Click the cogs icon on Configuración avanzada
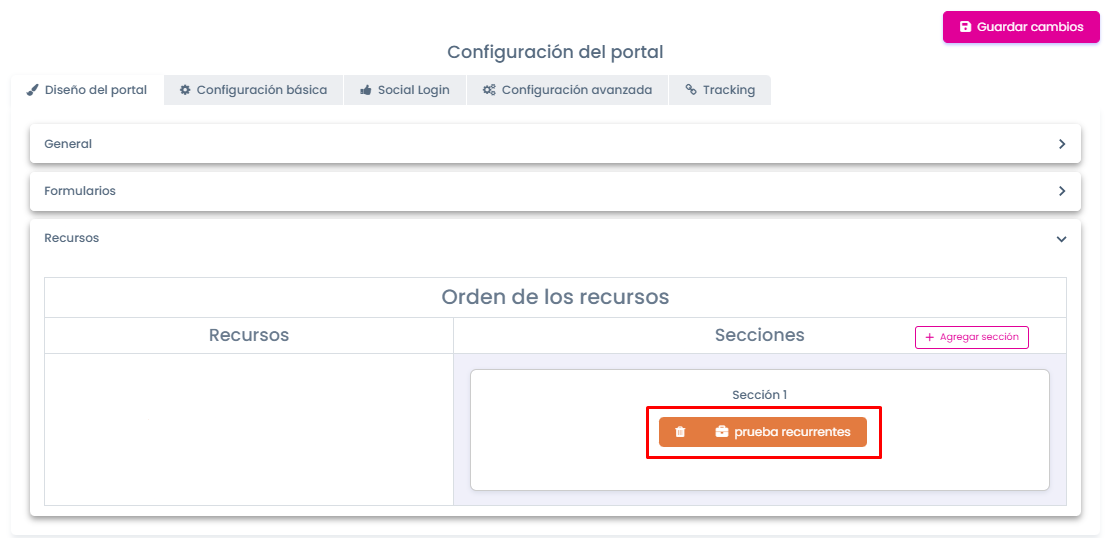 pyautogui.click(x=489, y=90)
